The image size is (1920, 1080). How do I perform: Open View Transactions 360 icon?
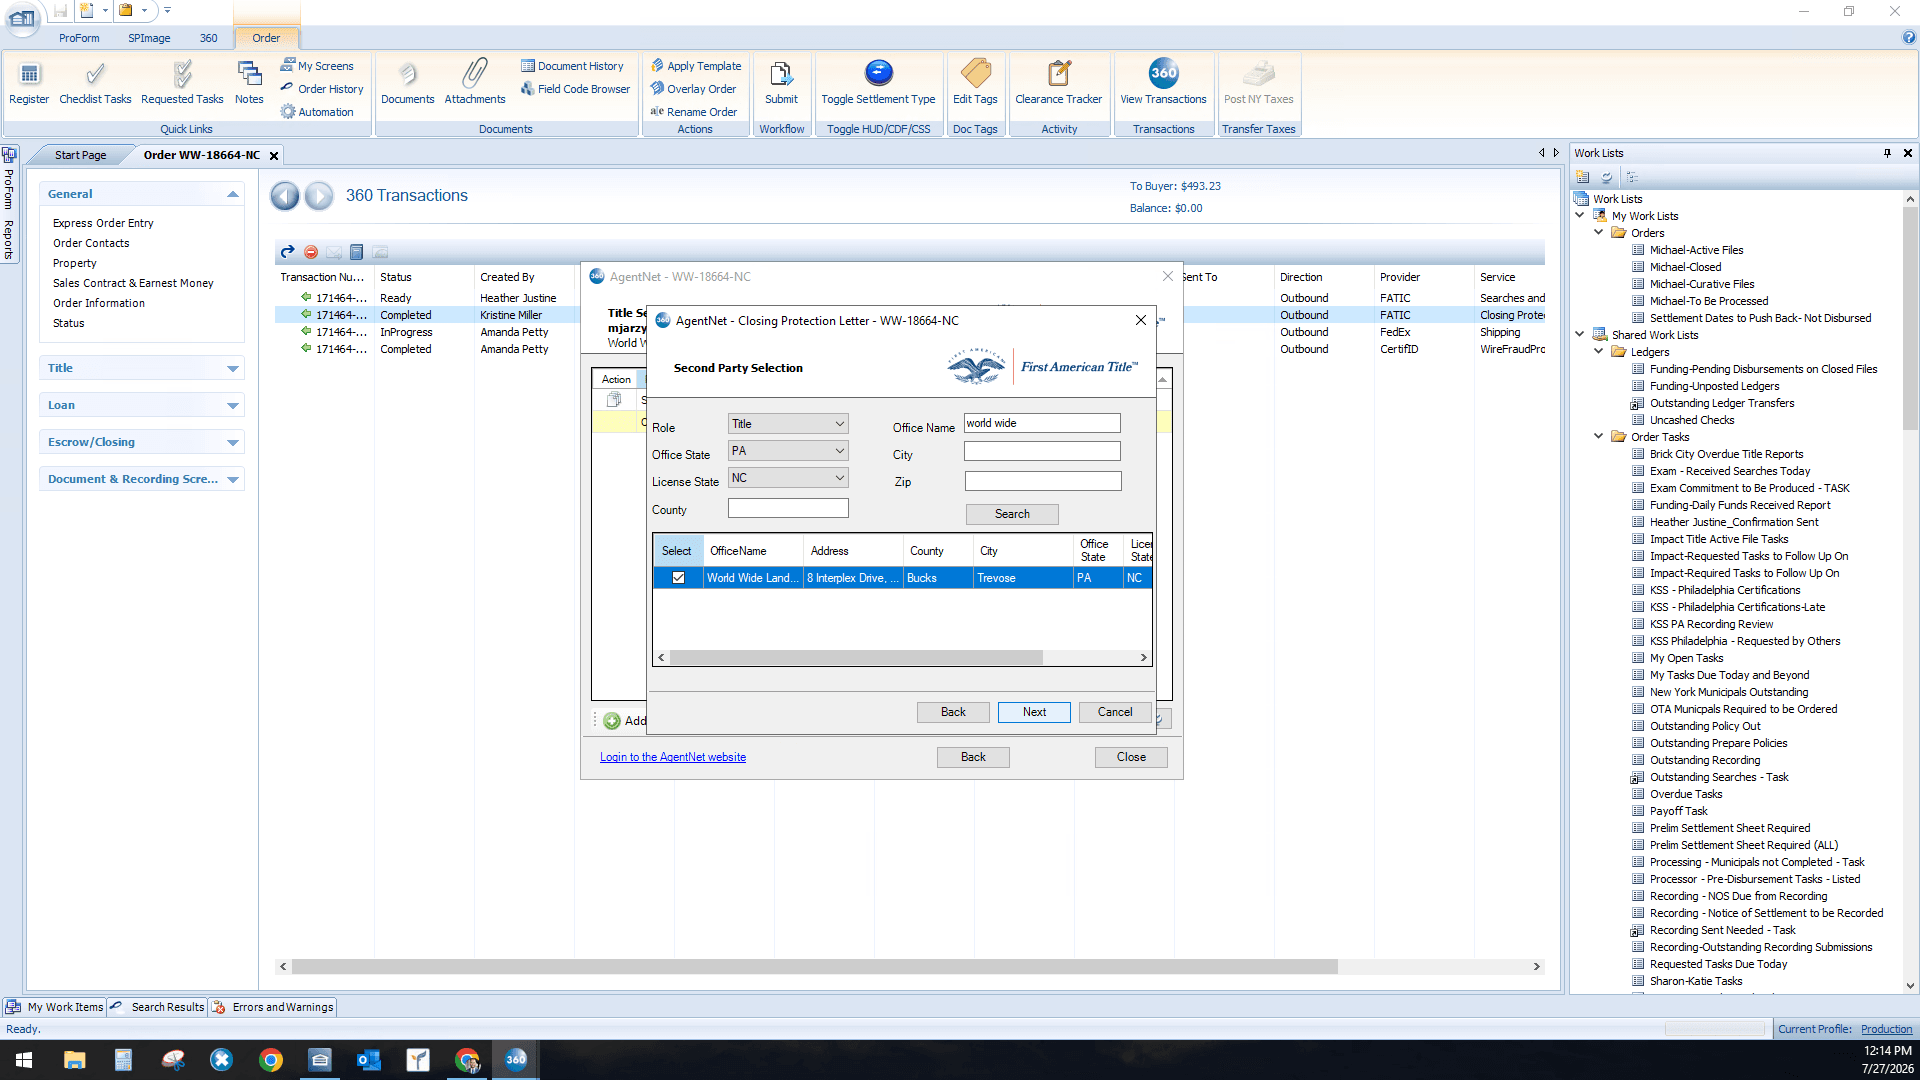point(1163,82)
